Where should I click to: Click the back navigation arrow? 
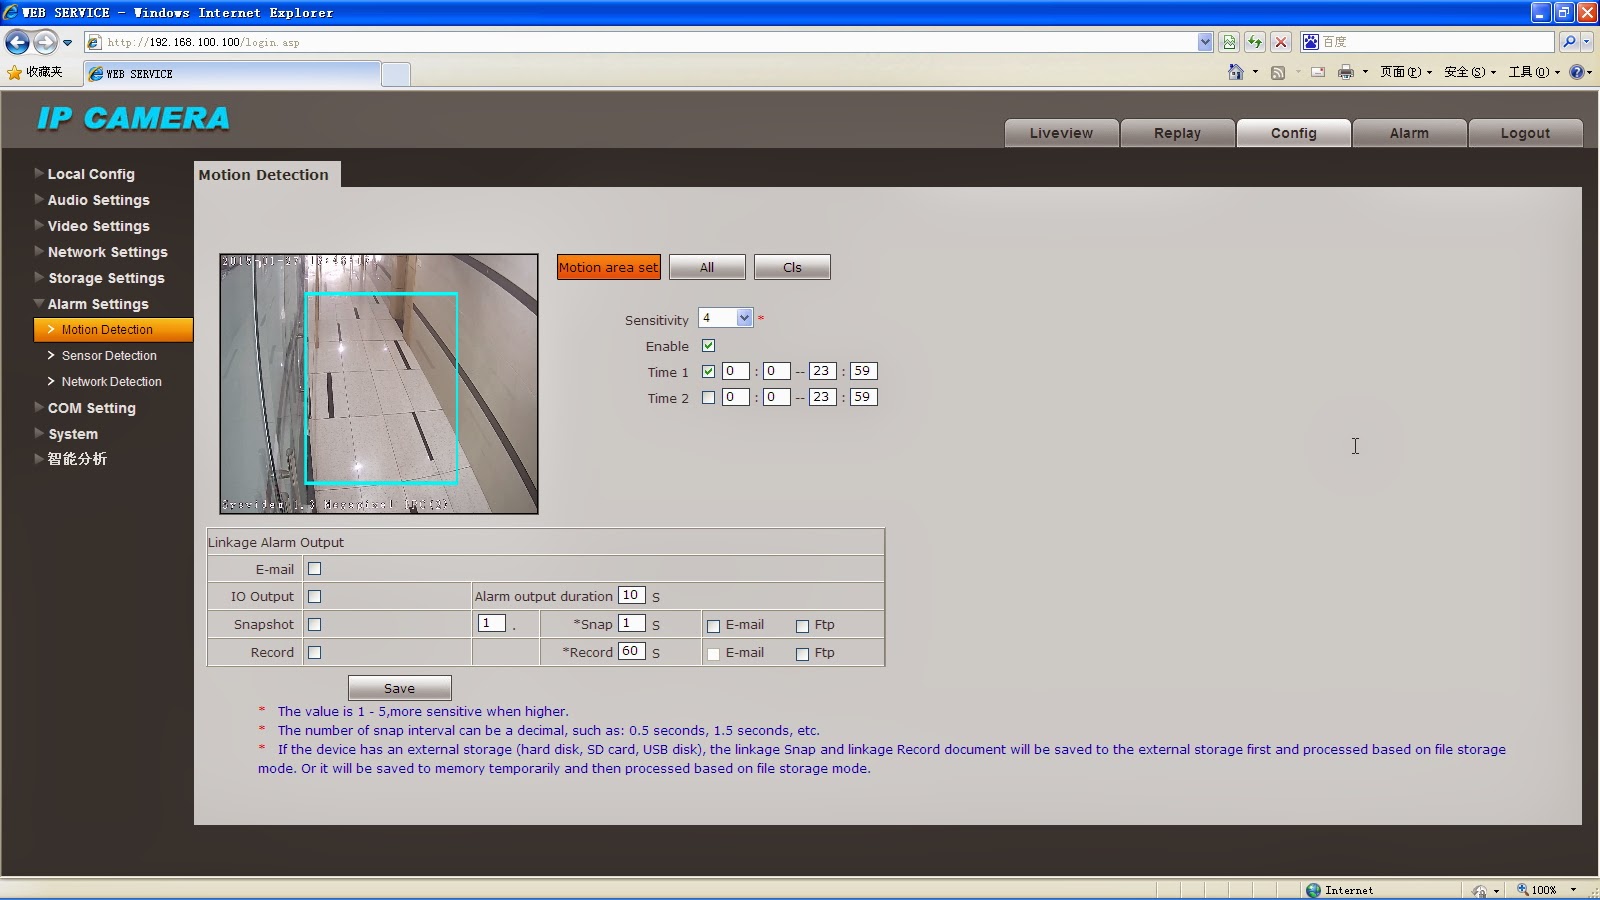coord(16,42)
